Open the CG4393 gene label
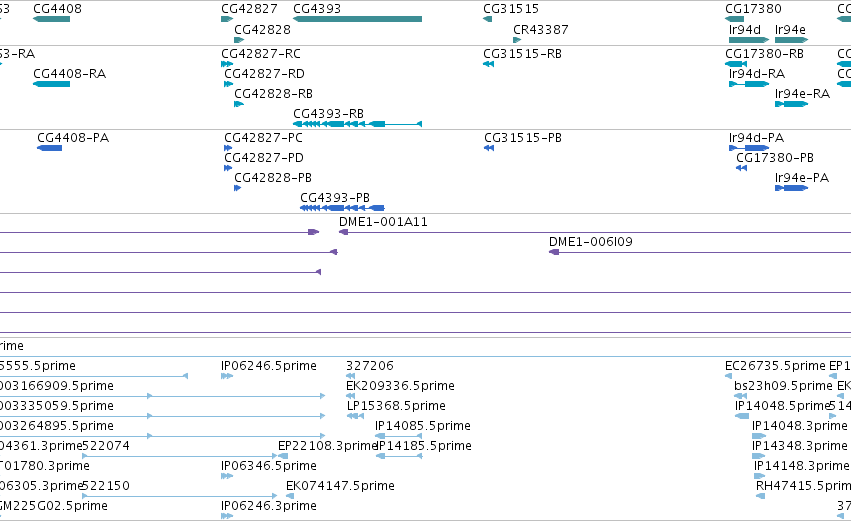 [317, 9]
